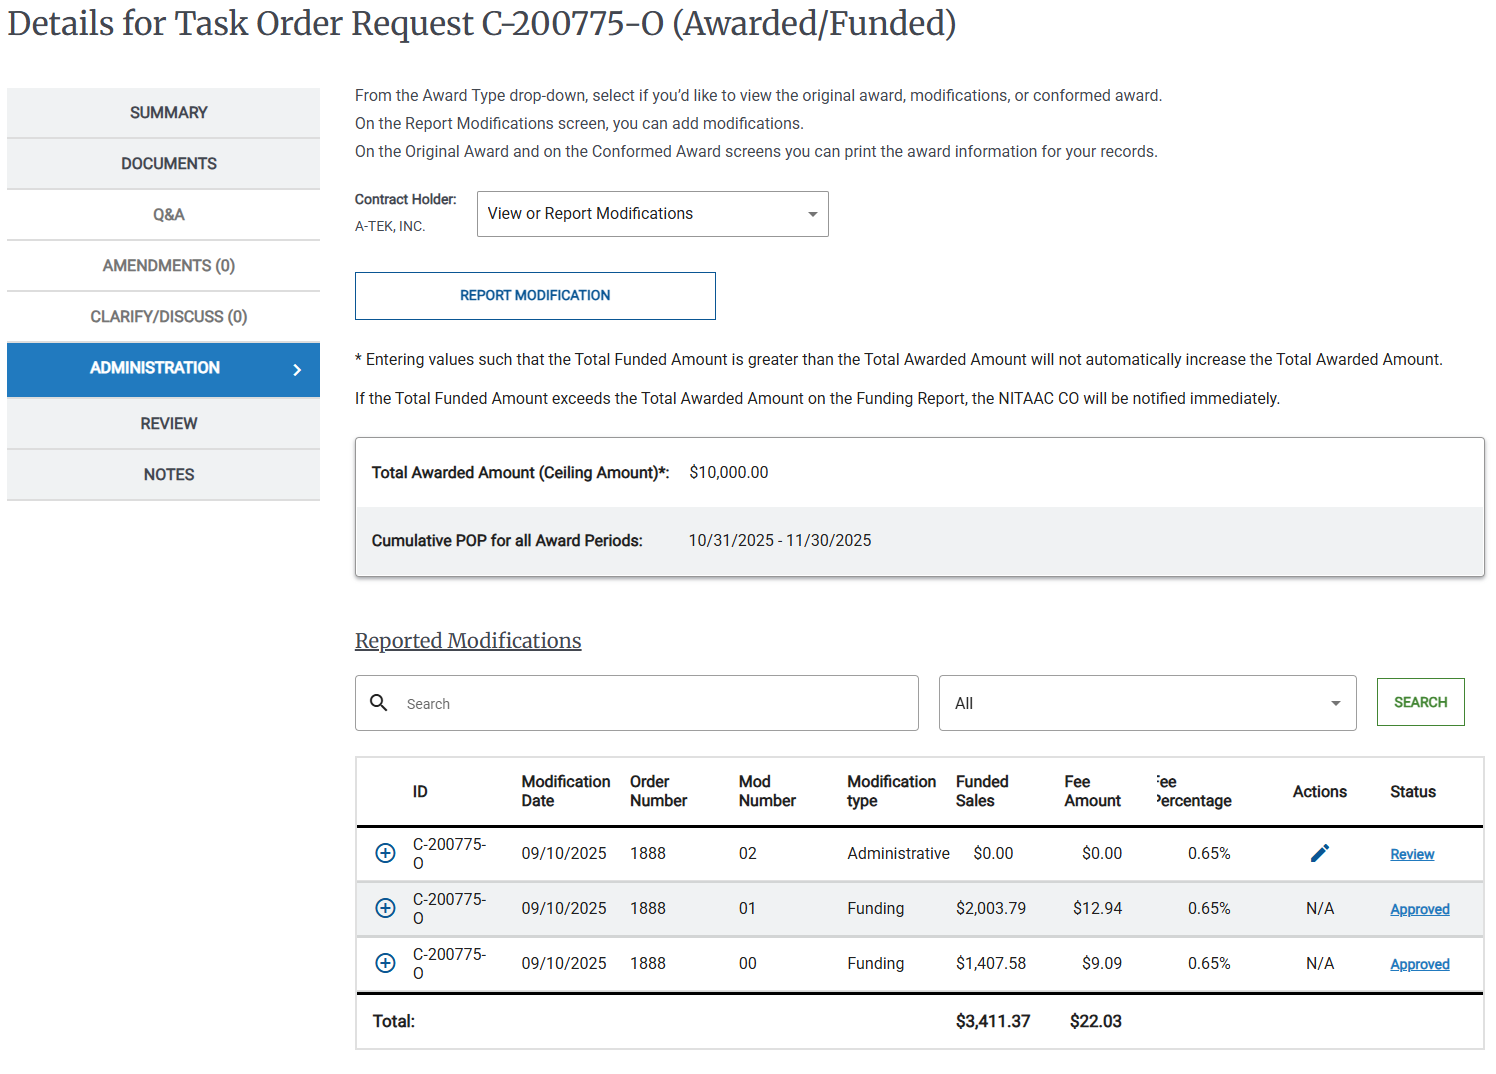Expand the plus icon on the mod 00 row

[385, 963]
